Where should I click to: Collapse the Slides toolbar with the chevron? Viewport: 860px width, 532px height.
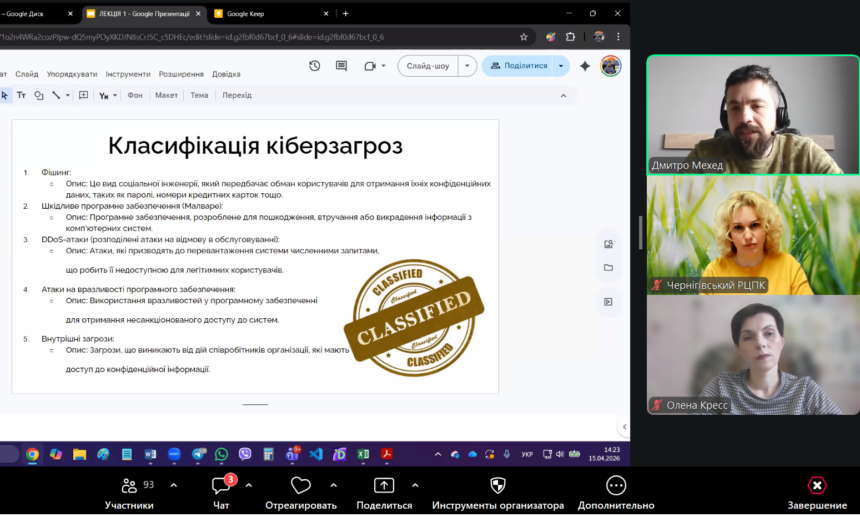[563, 95]
